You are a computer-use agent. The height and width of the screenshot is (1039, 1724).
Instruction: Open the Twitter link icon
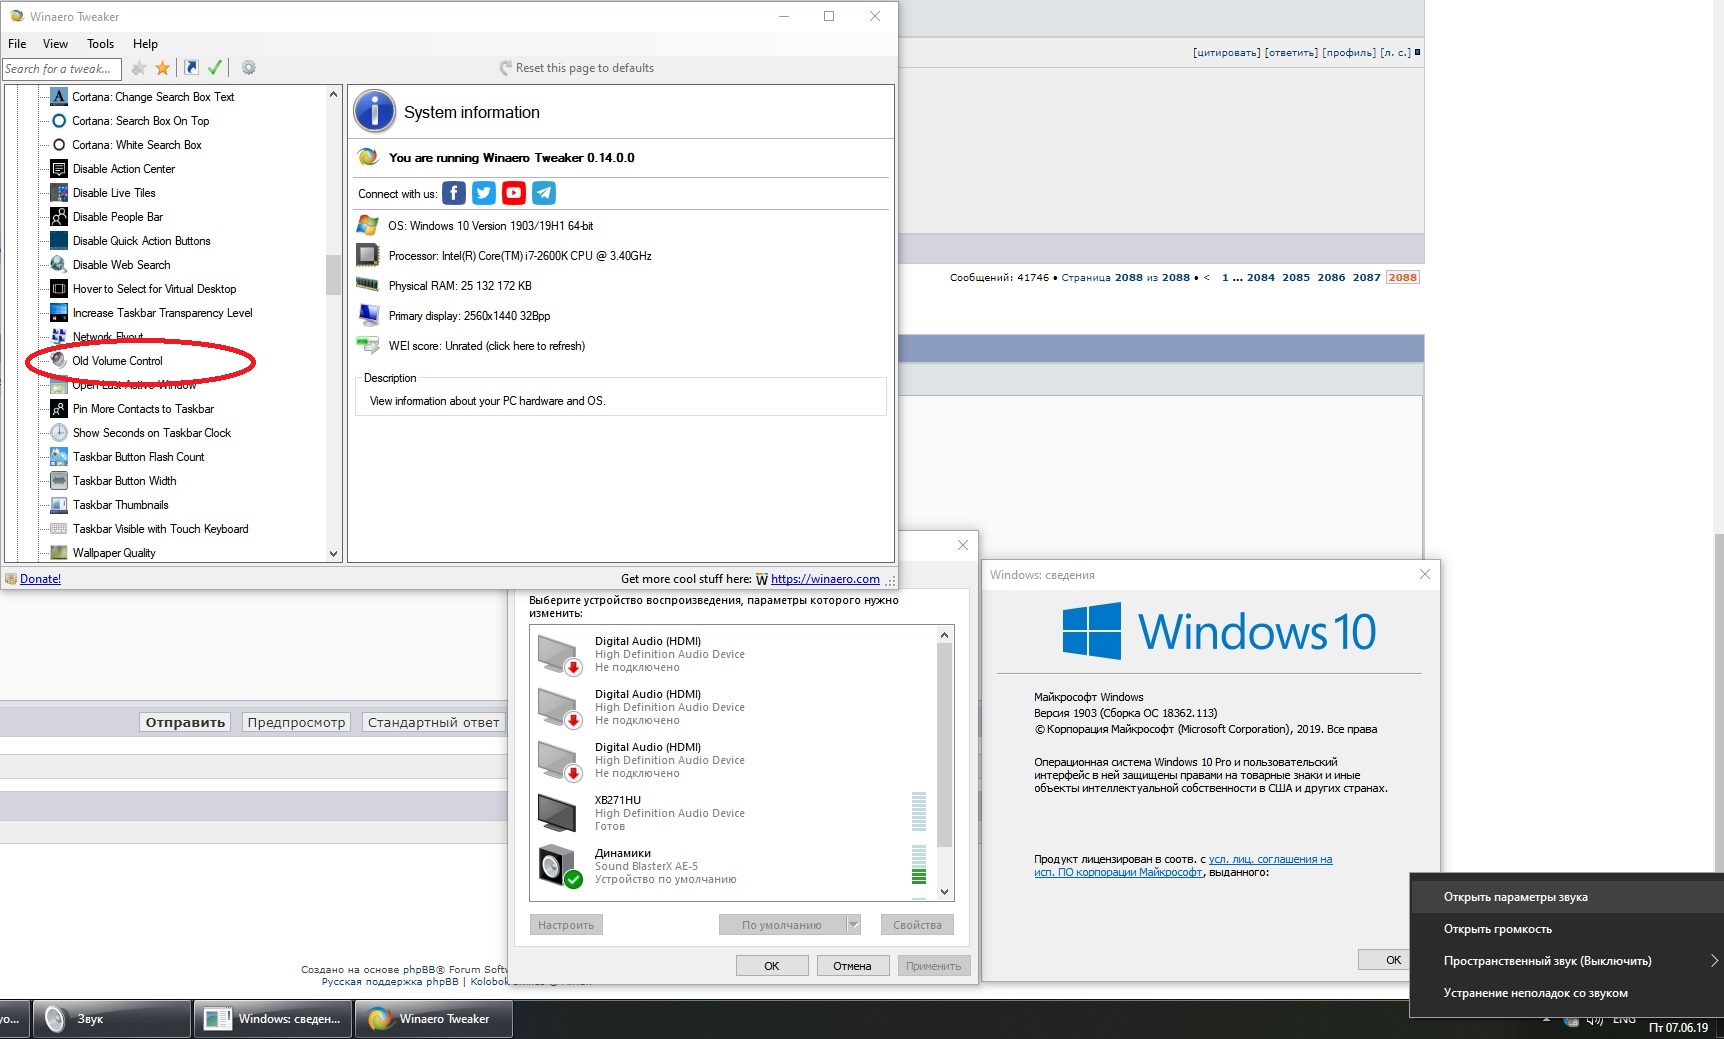point(484,193)
